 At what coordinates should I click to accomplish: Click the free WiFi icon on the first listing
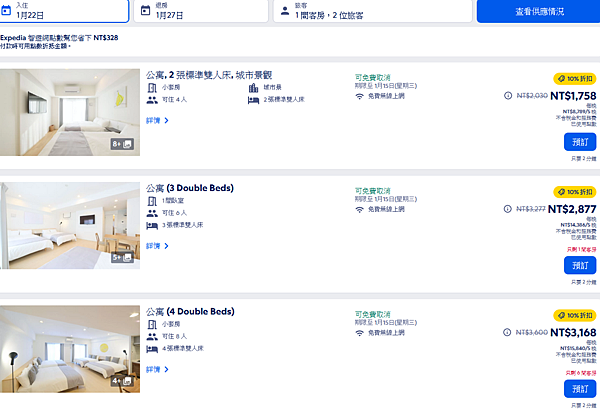coord(360,95)
